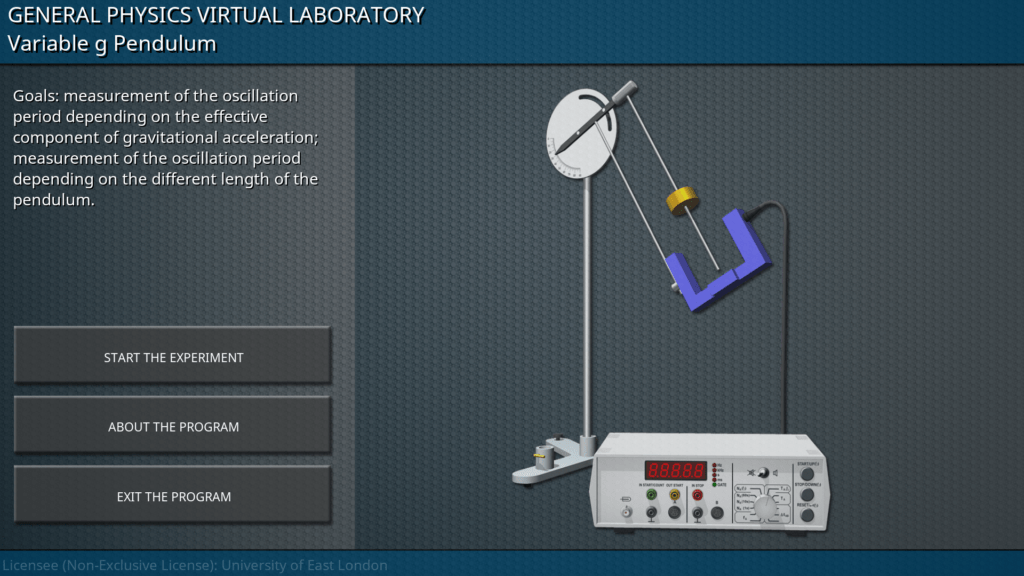Click the red IN STOP socket
Screen dimensions: 1024x576
tap(697, 495)
